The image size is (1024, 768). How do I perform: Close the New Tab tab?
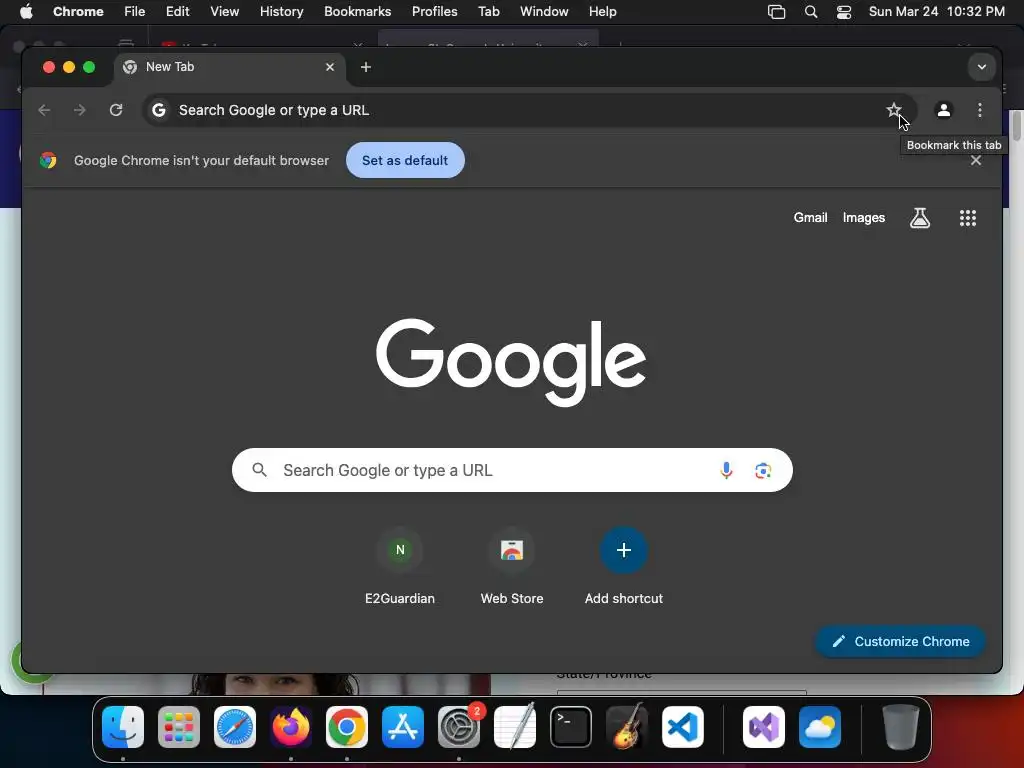click(330, 67)
